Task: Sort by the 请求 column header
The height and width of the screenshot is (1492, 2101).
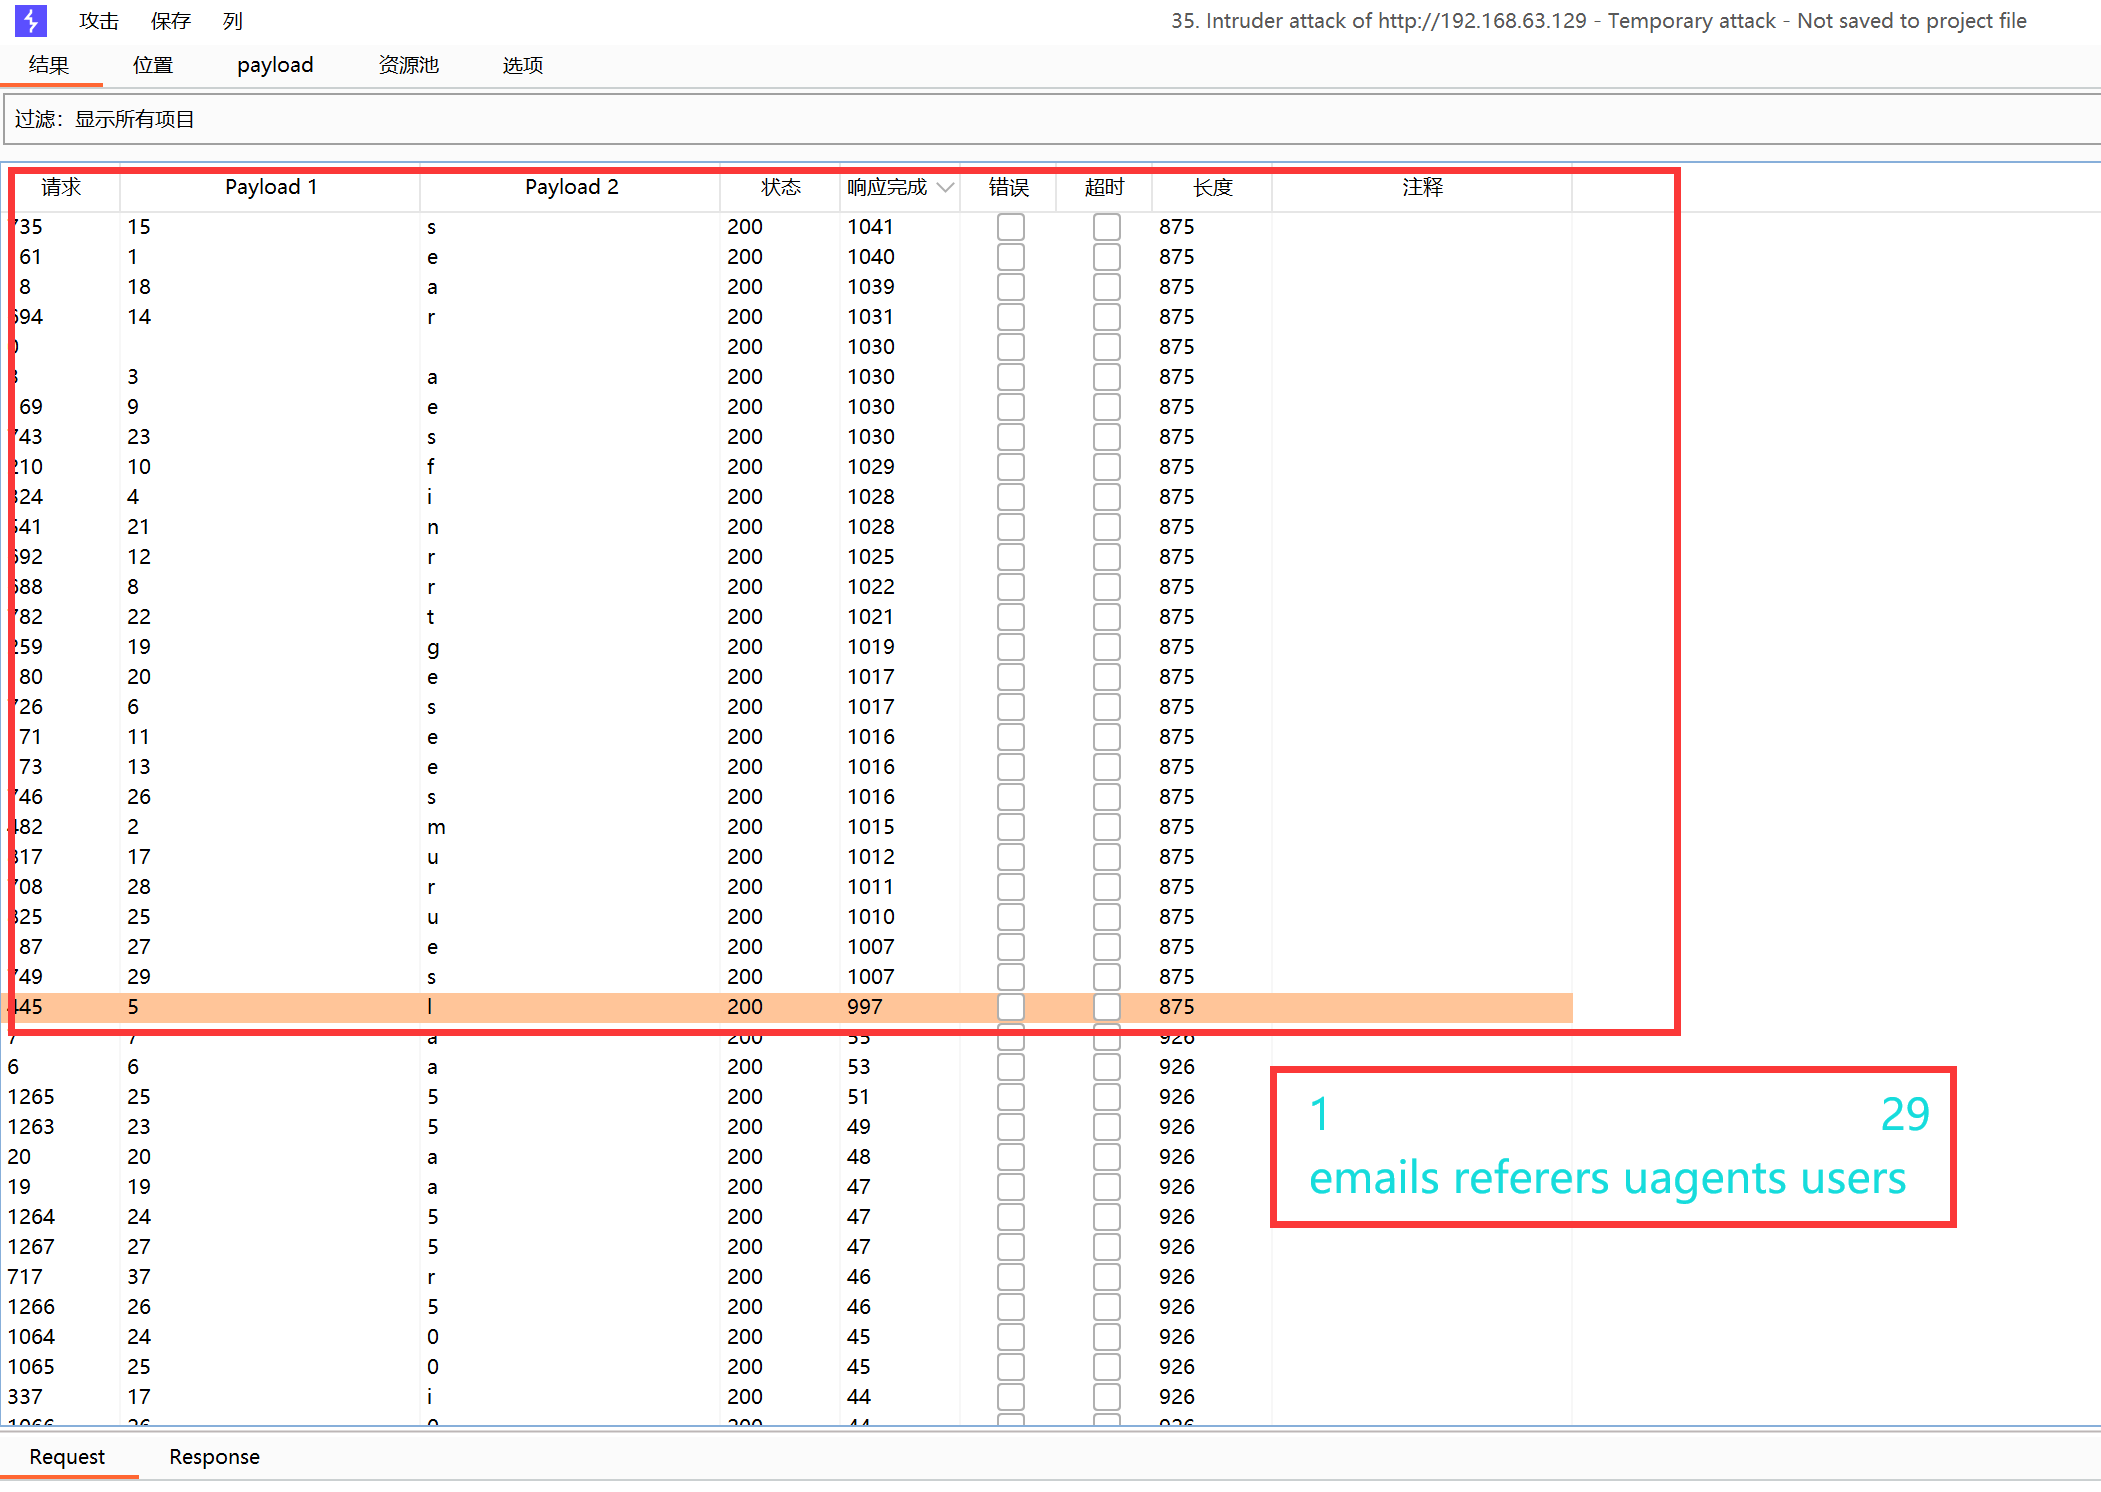Action: [x=62, y=187]
